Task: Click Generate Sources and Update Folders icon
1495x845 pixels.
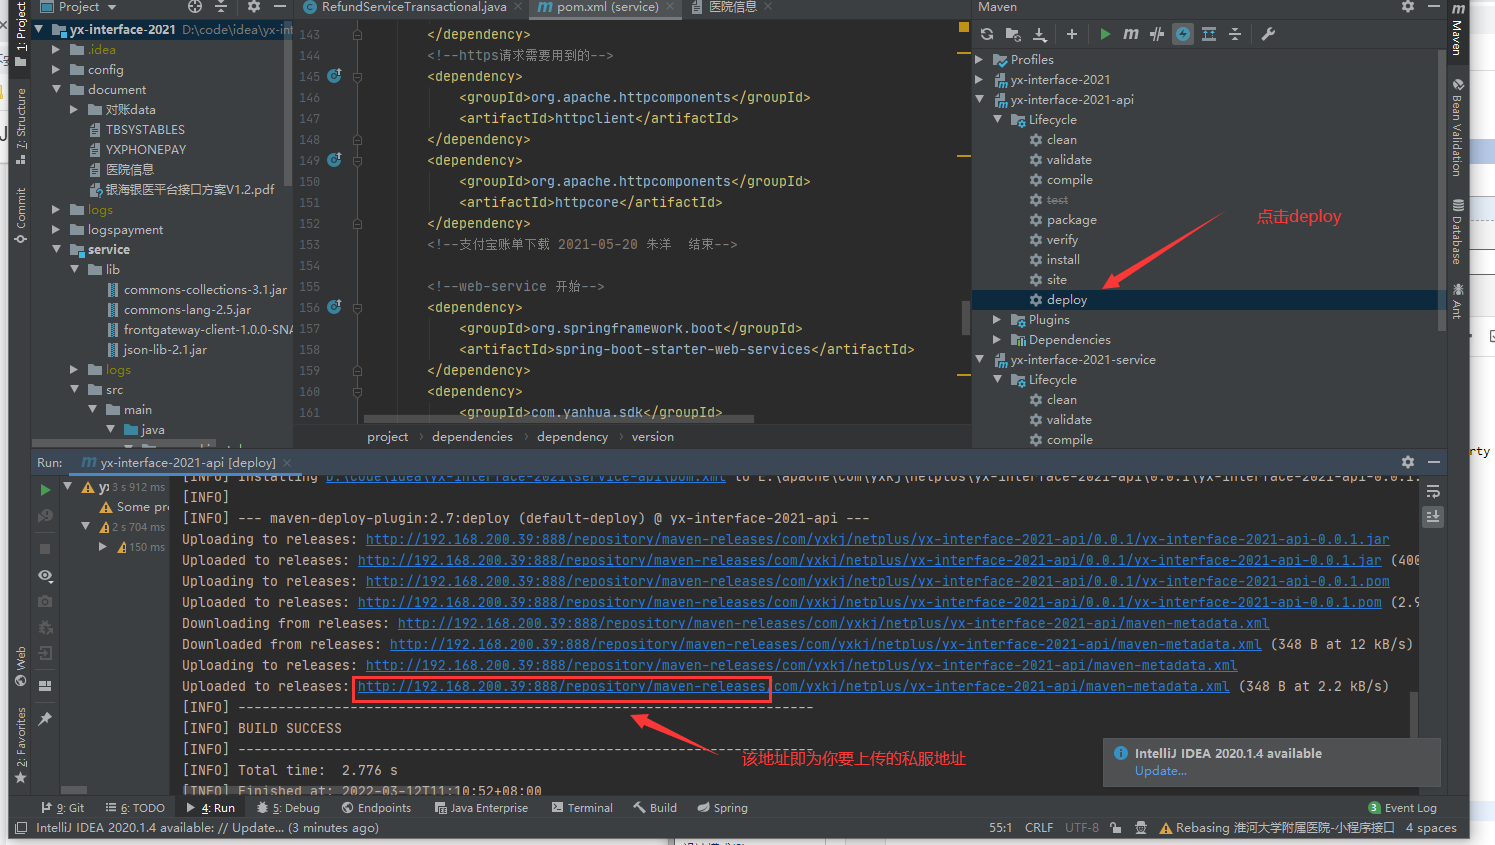Action: (x=1013, y=34)
